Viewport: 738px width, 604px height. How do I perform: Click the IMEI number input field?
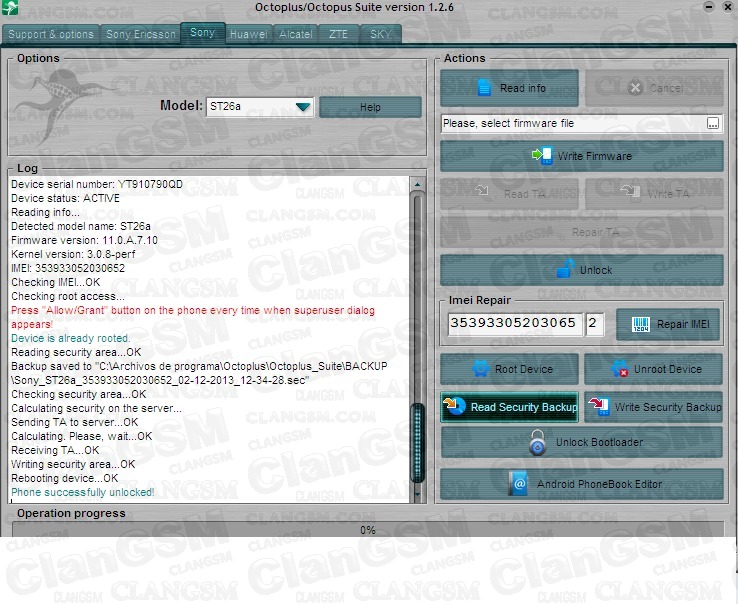point(515,324)
